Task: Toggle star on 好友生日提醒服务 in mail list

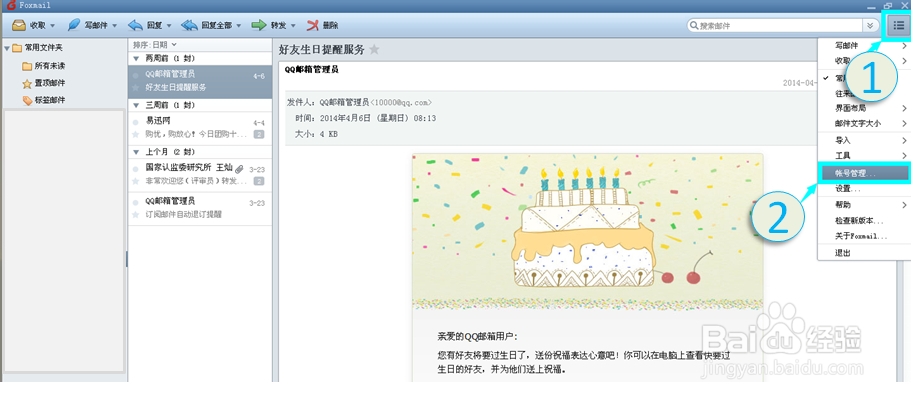Action: [136, 88]
